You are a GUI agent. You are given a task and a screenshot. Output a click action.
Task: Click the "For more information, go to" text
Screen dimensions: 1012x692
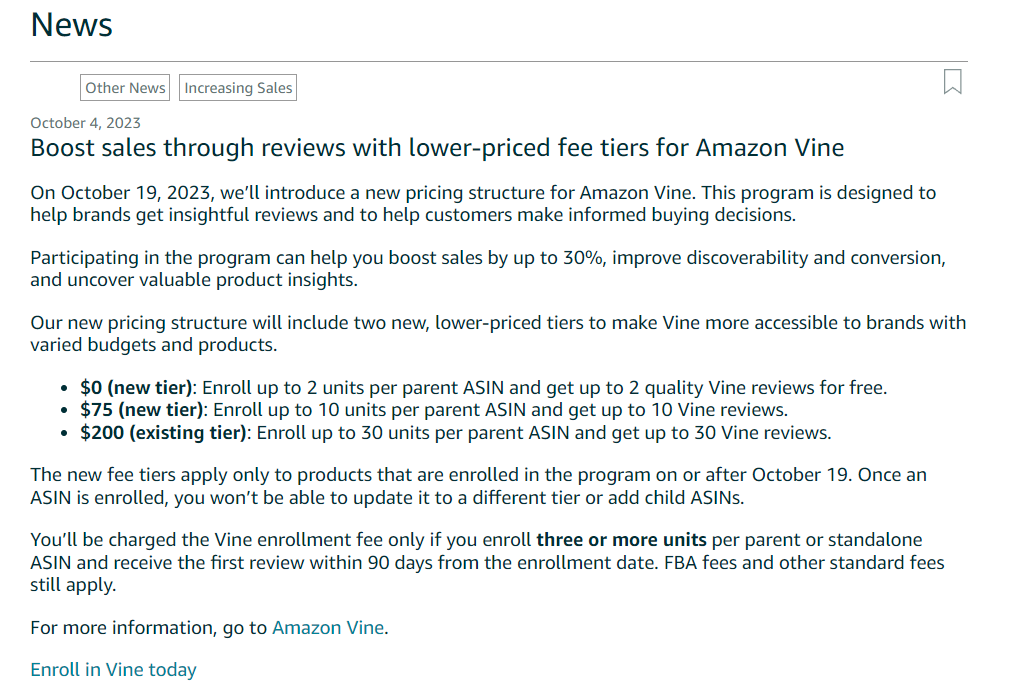[150, 628]
